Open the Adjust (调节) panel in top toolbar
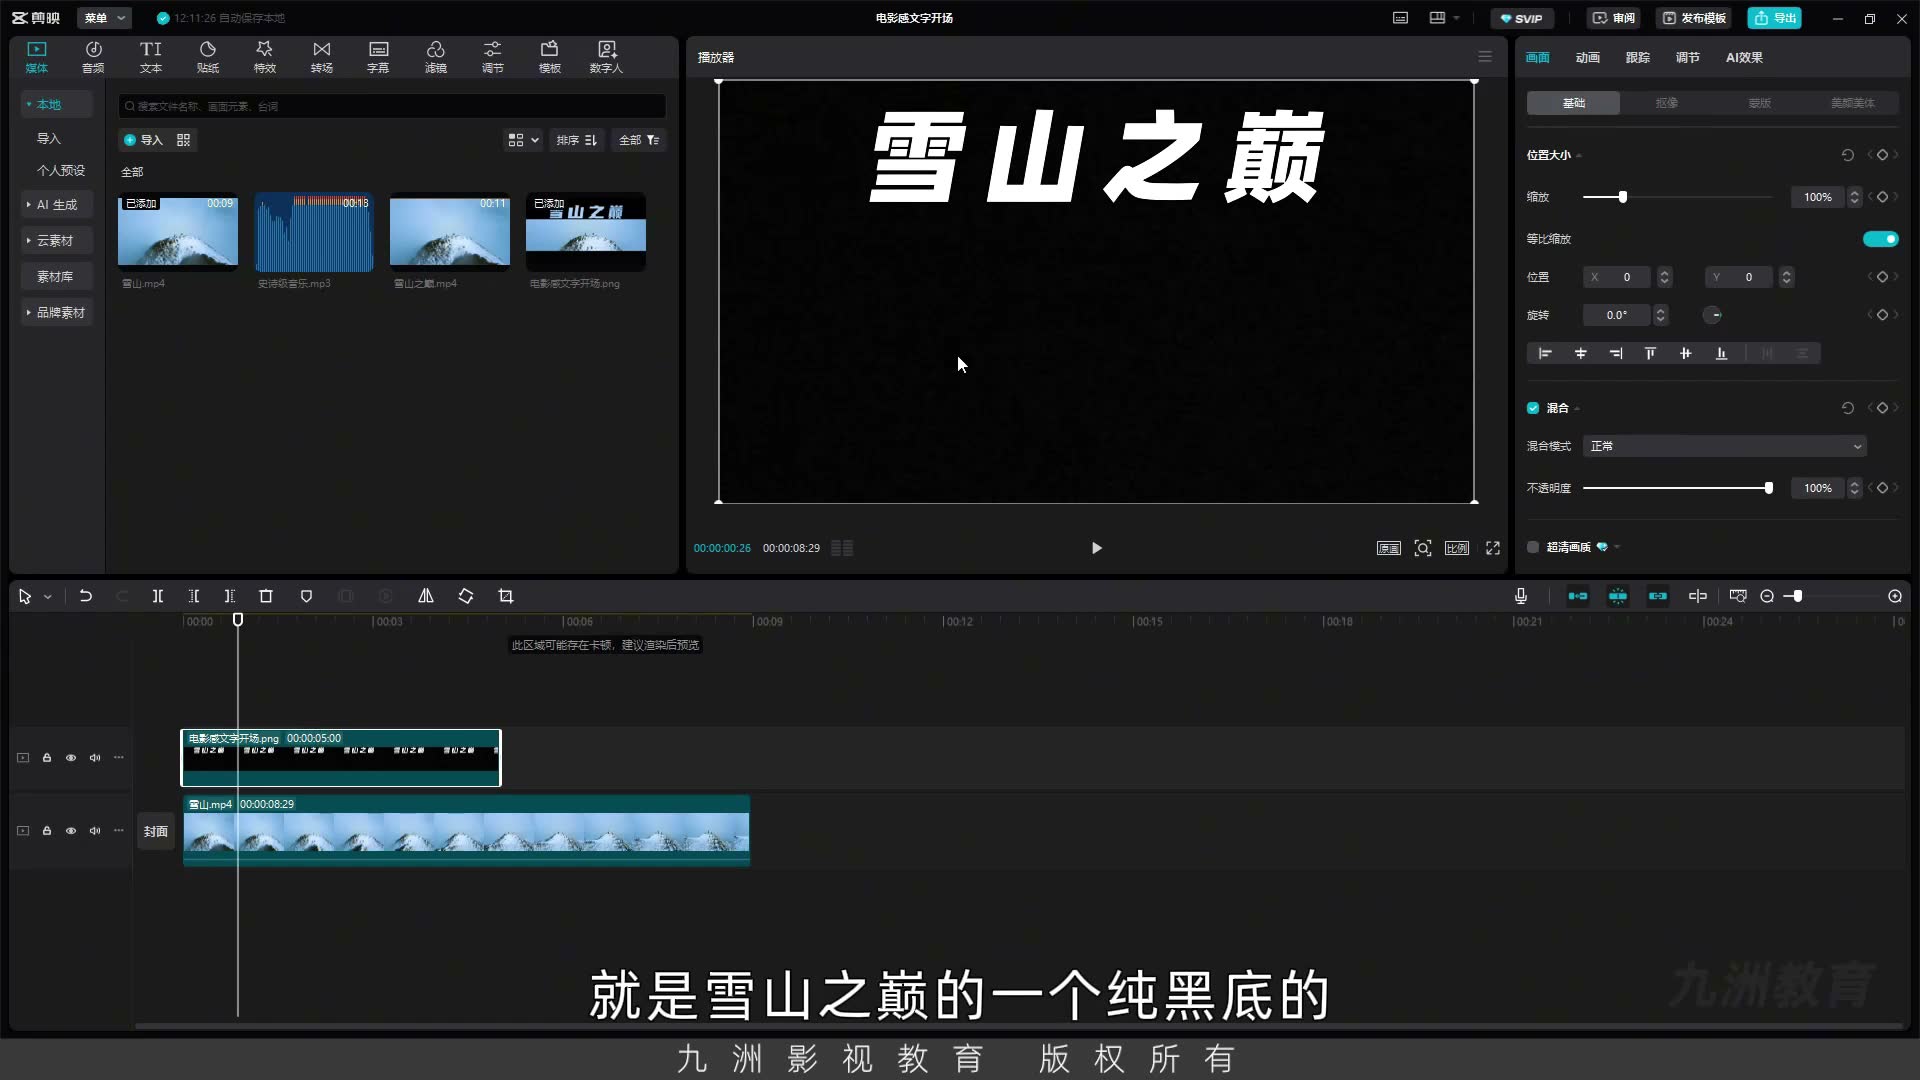This screenshot has width=1920, height=1080. tap(492, 57)
